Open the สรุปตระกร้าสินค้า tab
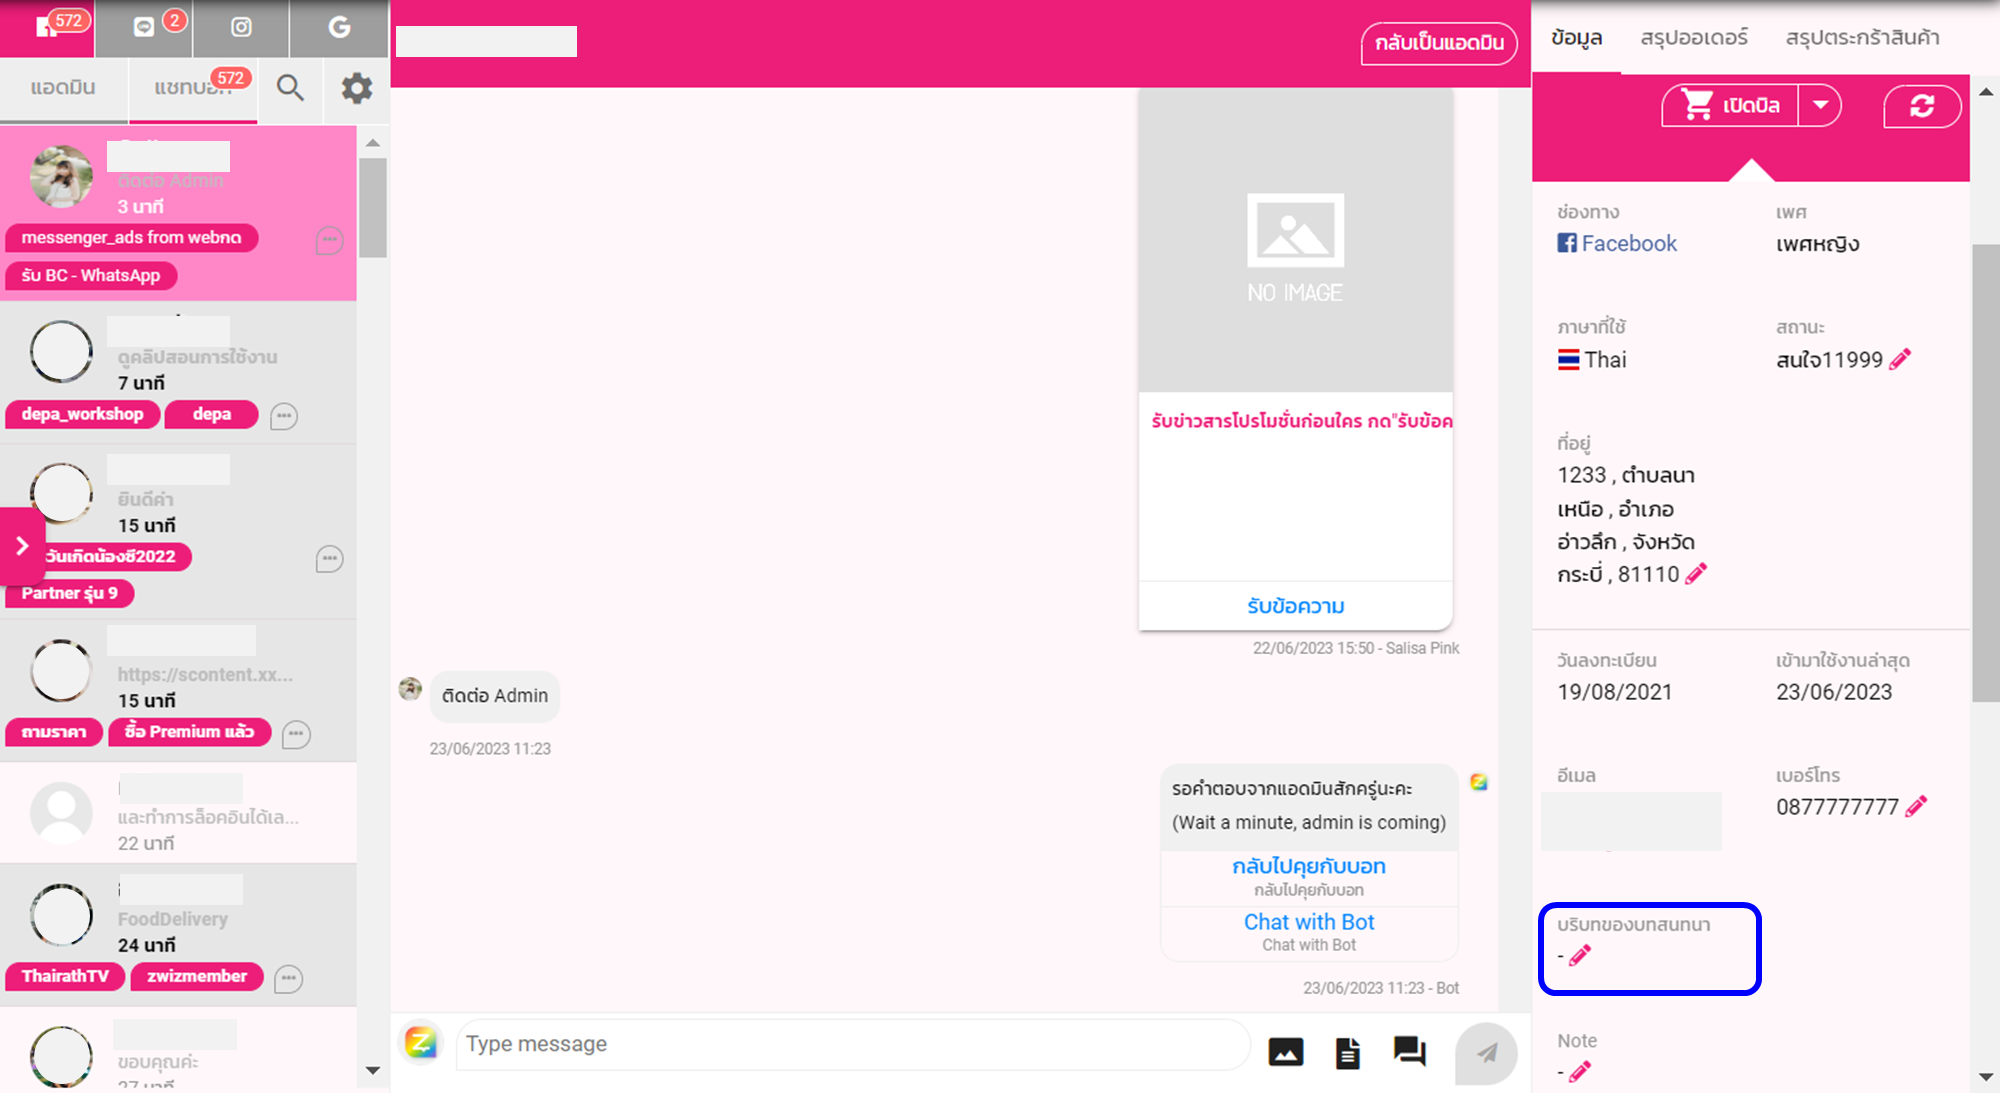 (x=1862, y=38)
